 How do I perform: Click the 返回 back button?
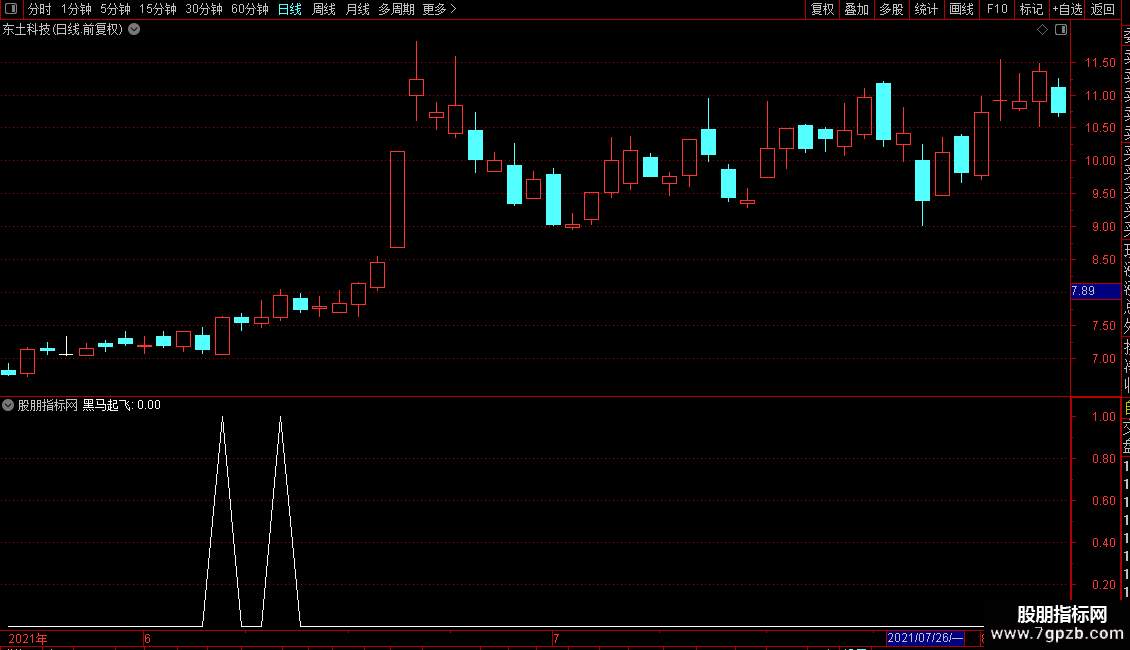(1103, 9)
